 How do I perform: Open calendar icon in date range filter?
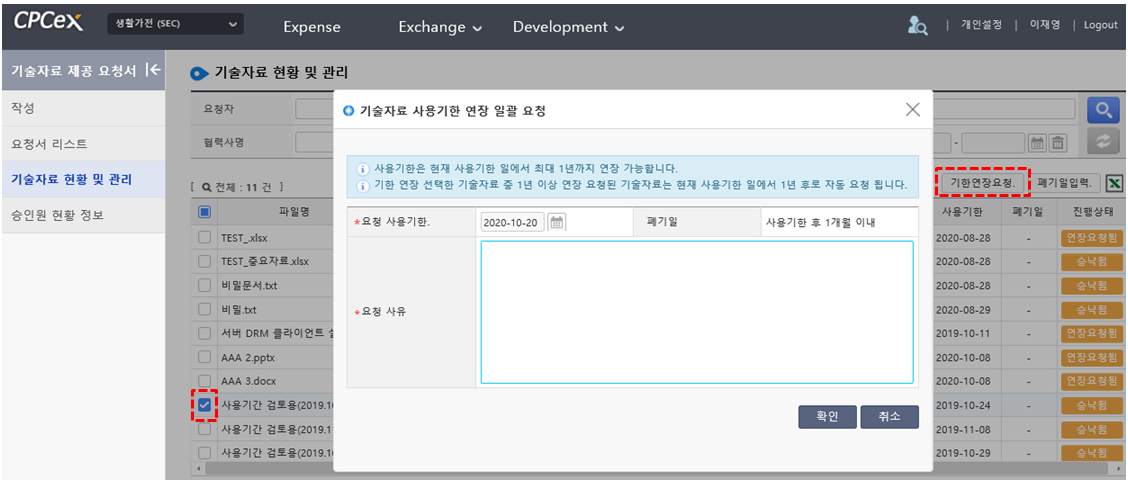click(1037, 143)
